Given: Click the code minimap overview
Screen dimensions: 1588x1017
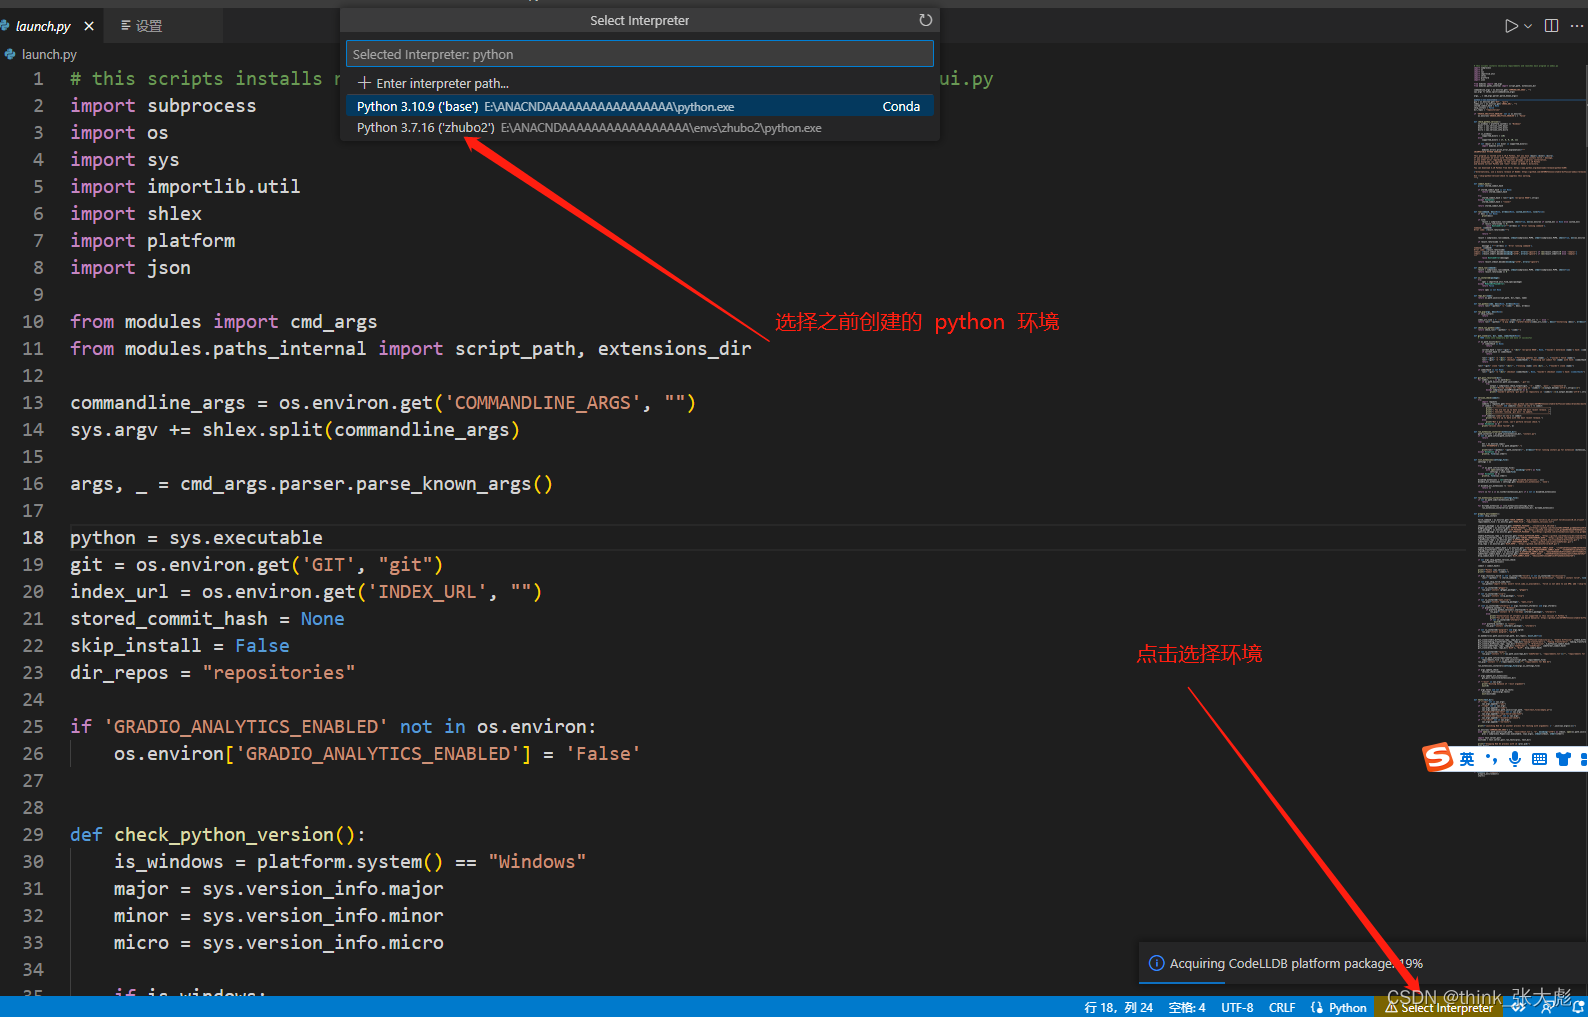Looking at the screenshot, I should [1530, 420].
